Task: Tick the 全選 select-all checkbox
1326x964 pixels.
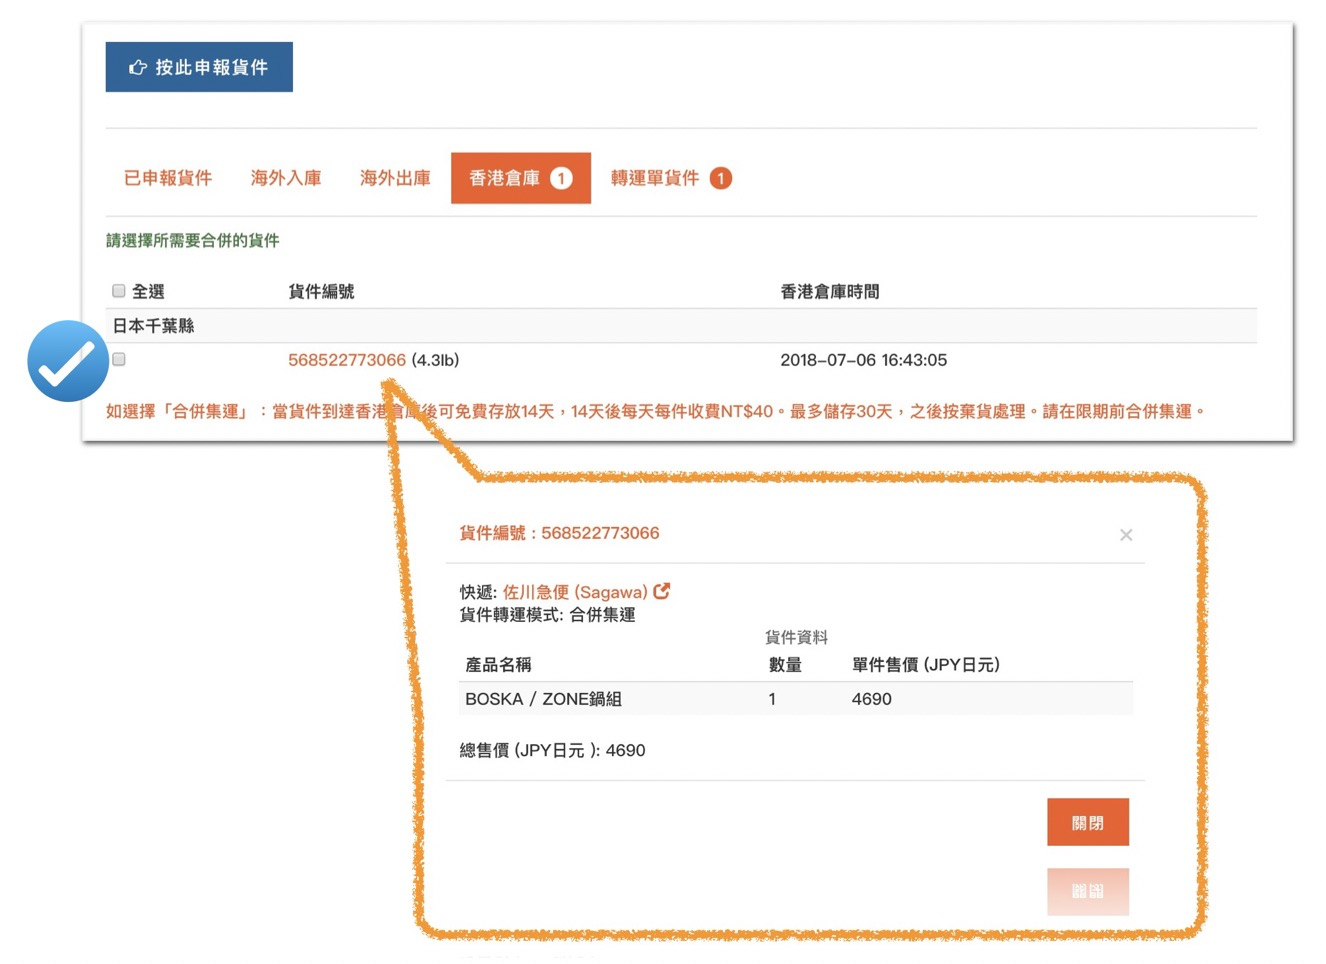Action: pyautogui.click(x=119, y=291)
